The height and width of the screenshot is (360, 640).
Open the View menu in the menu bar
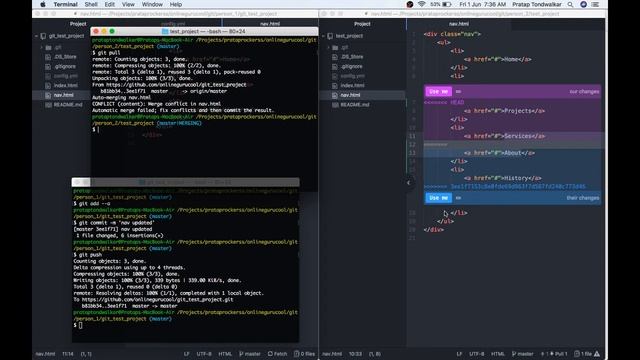(x=128, y=4)
